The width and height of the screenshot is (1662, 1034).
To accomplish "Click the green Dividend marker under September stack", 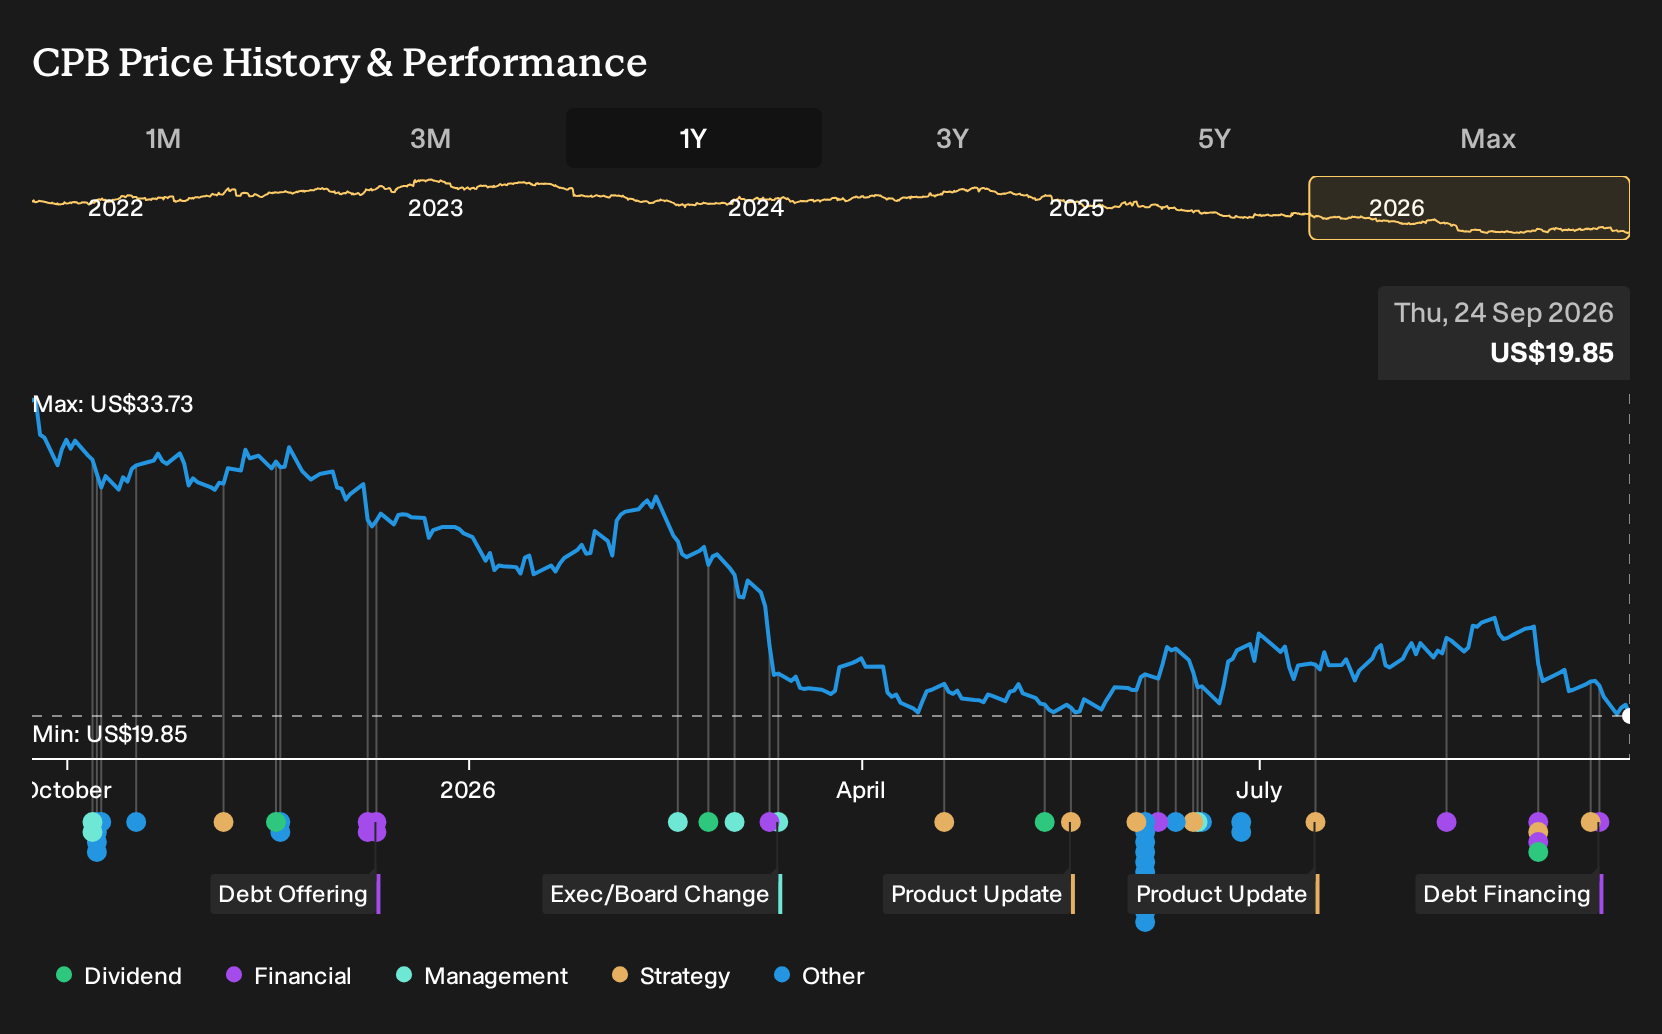I will [1538, 852].
